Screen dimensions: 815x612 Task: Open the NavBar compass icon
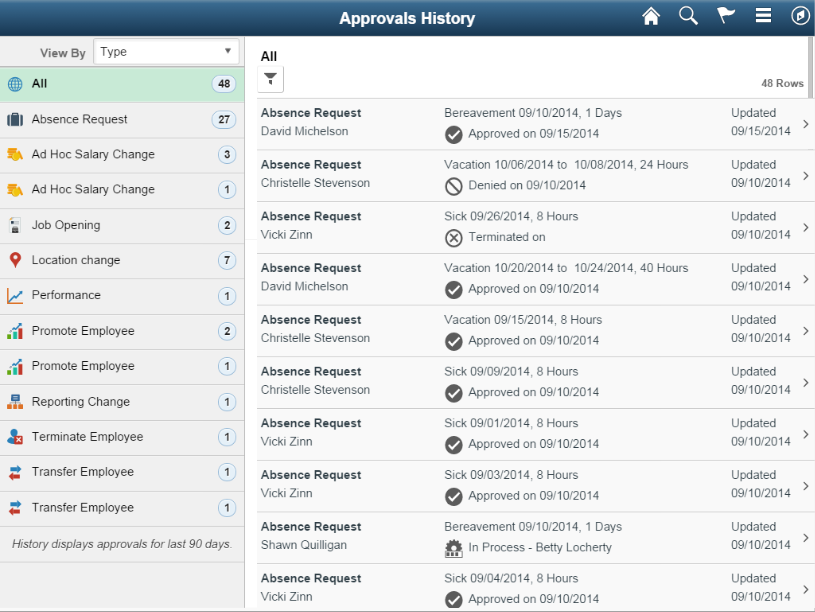pyautogui.click(x=796, y=16)
